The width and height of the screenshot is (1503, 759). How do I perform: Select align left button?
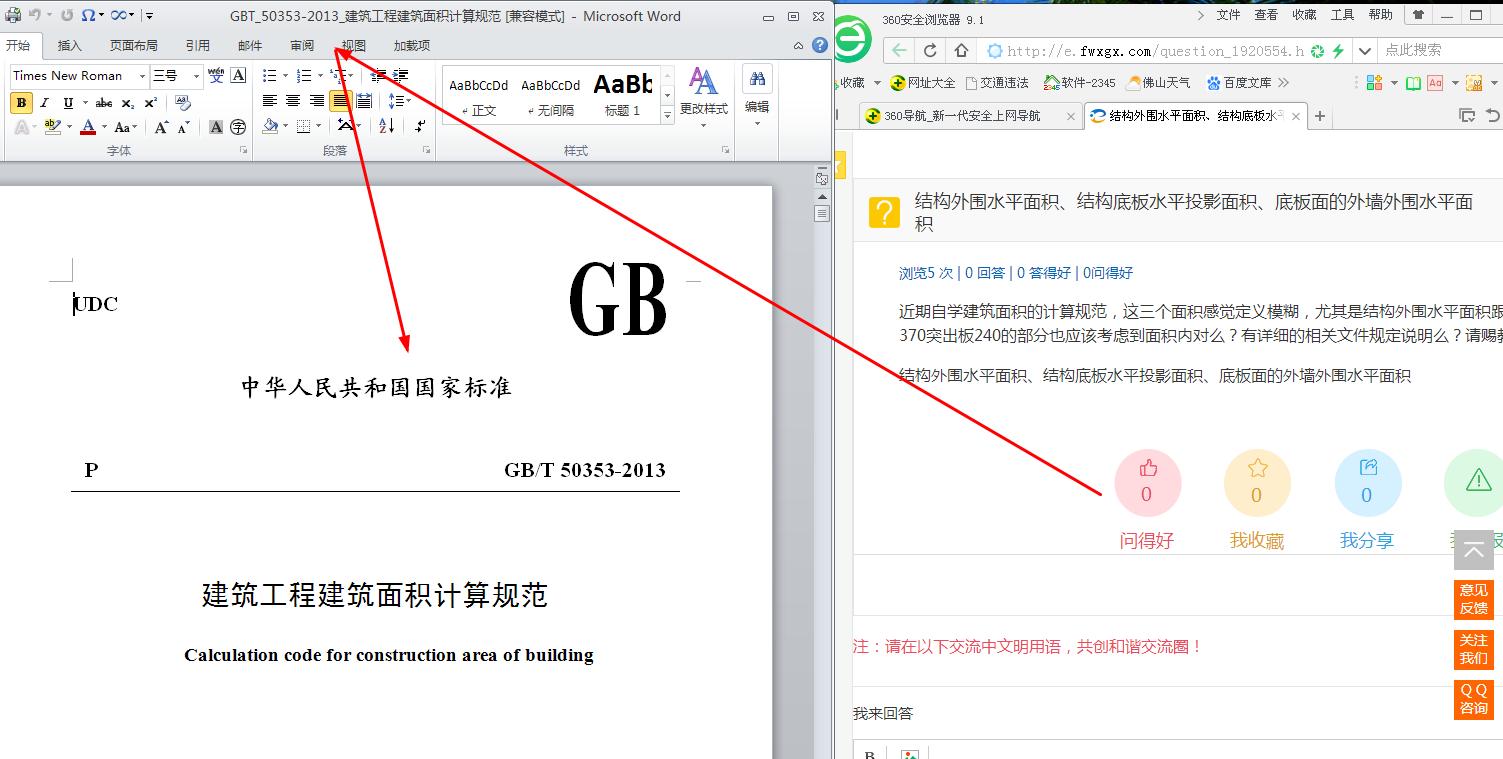click(x=270, y=101)
